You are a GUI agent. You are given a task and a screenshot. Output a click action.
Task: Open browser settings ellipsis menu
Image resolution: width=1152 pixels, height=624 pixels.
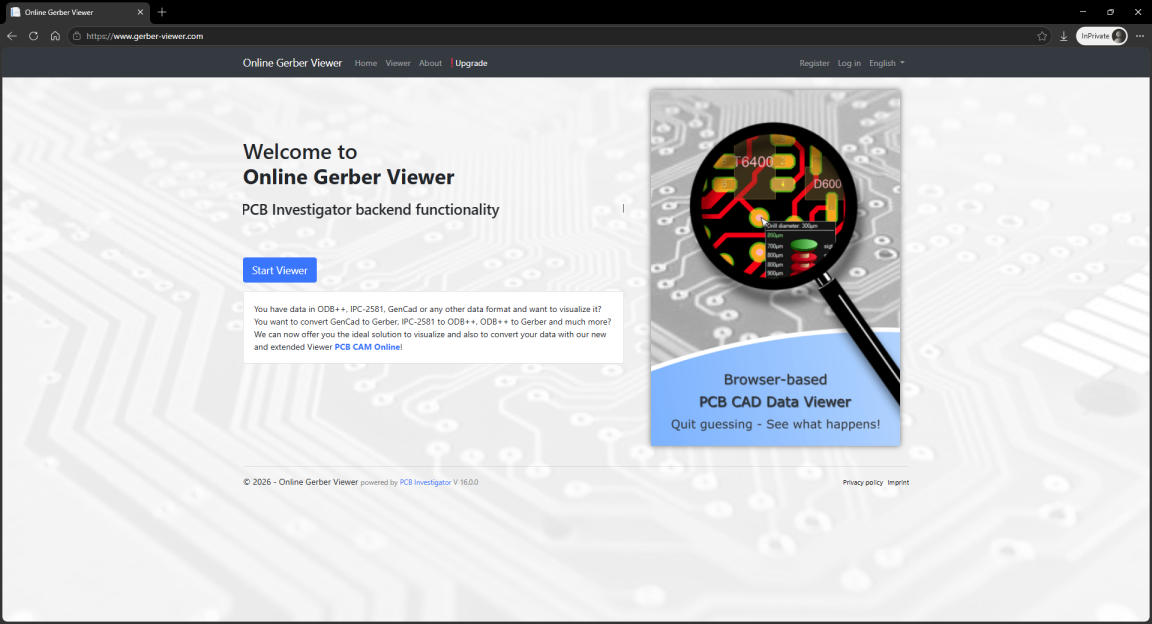[1140, 36]
